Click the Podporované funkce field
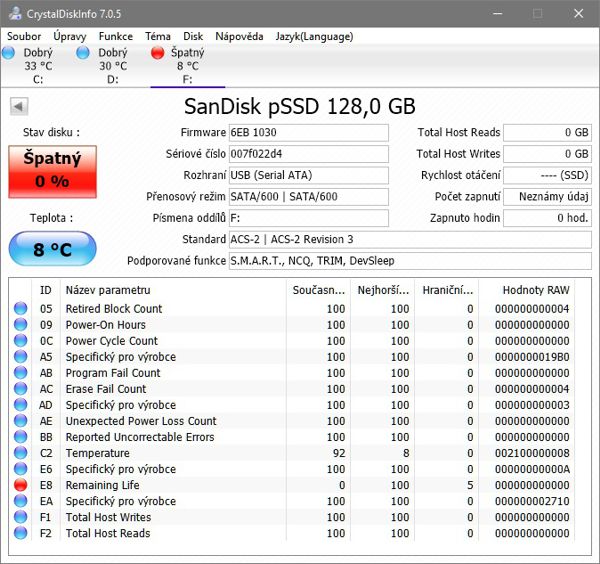 tap(410, 261)
